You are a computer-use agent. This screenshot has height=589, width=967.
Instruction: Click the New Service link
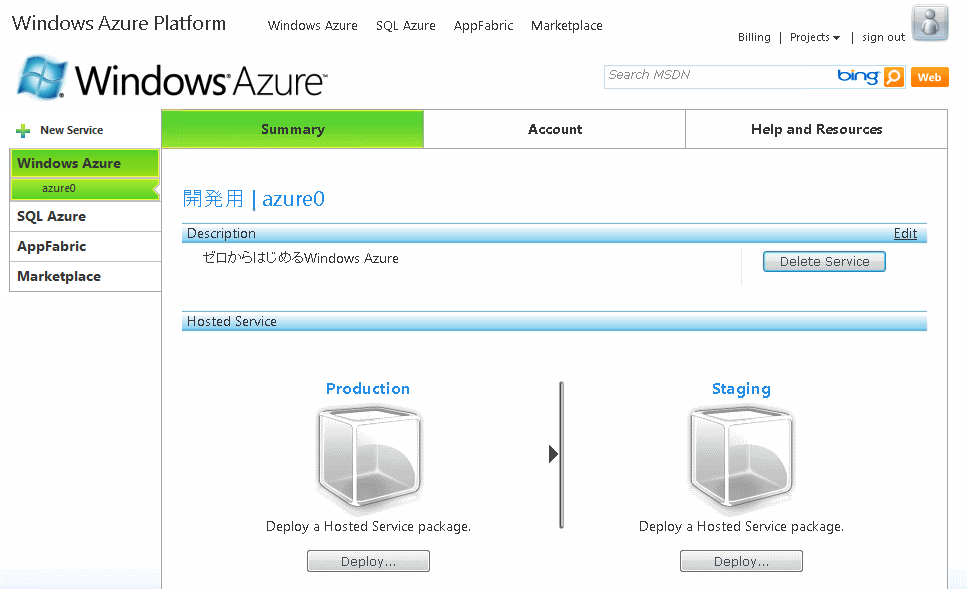72,130
